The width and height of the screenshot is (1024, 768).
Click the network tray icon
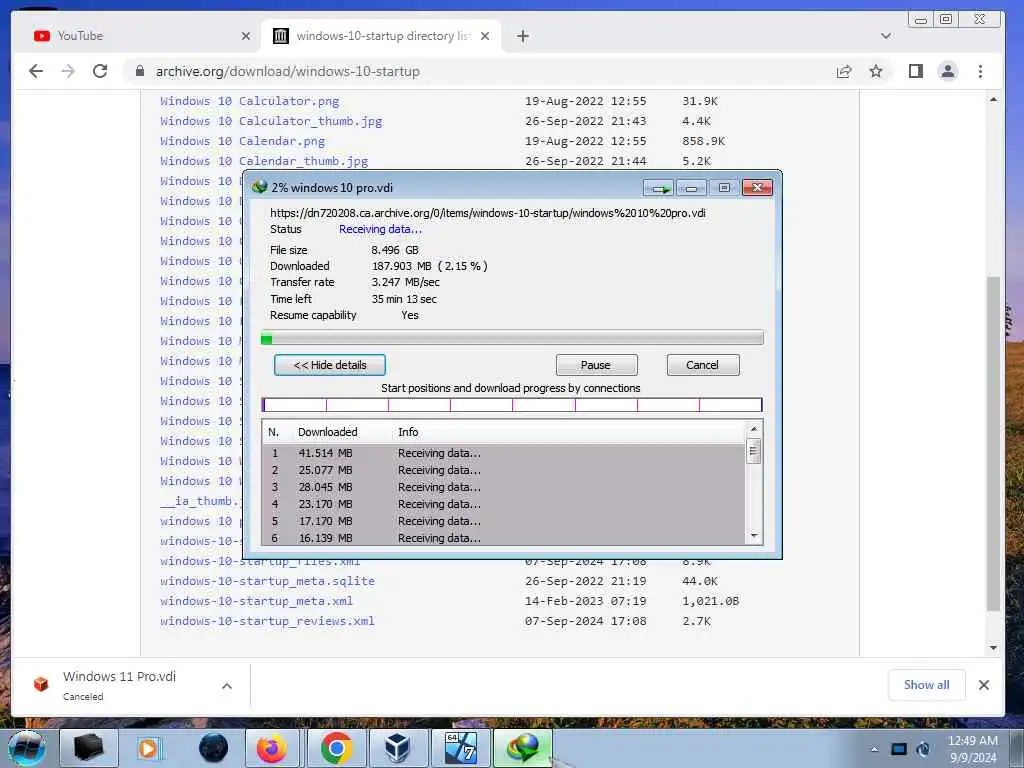pos(899,749)
